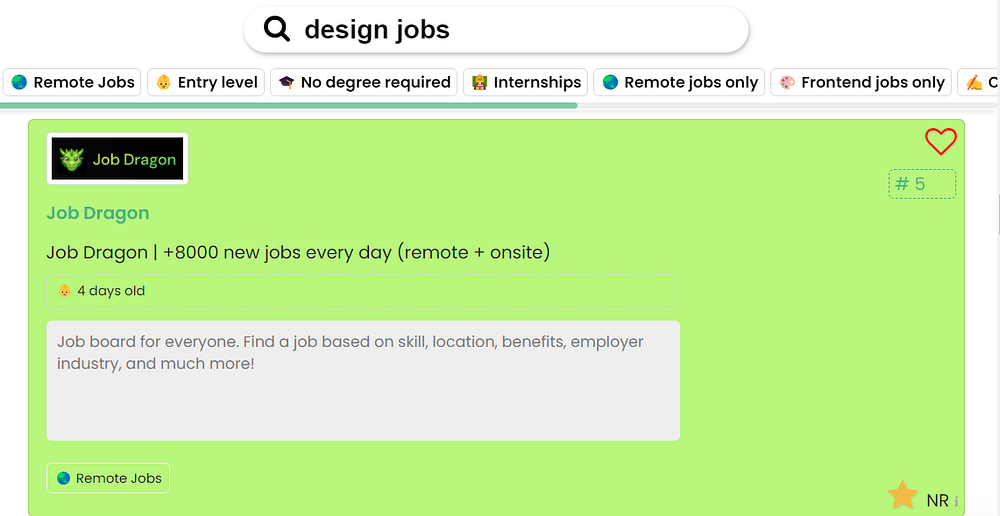Click the green horizontal filter scrollbar
Viewport: 1000px width, 516px height.
point(288,105)
